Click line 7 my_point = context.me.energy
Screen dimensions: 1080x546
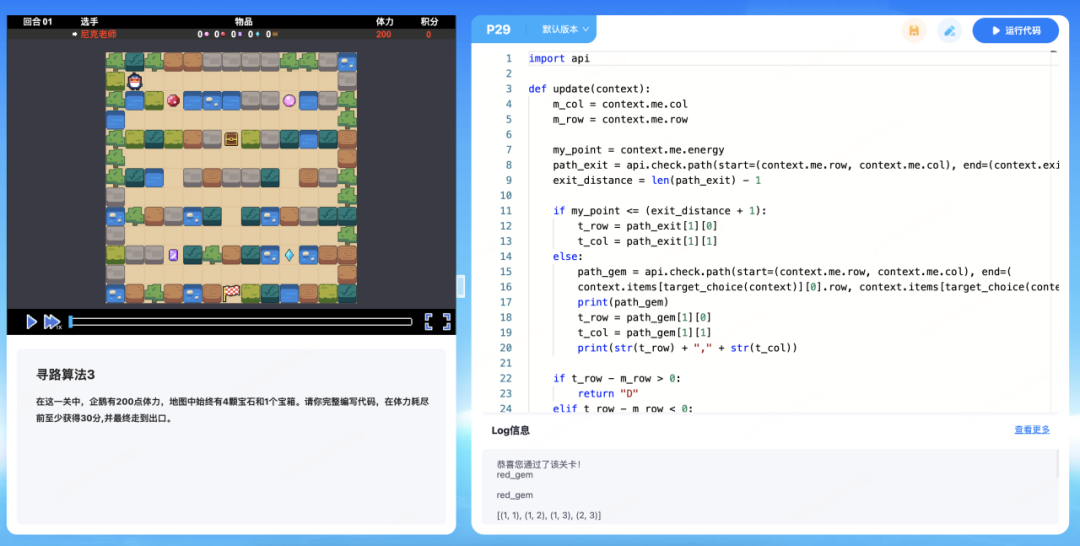tap(638, 149)
